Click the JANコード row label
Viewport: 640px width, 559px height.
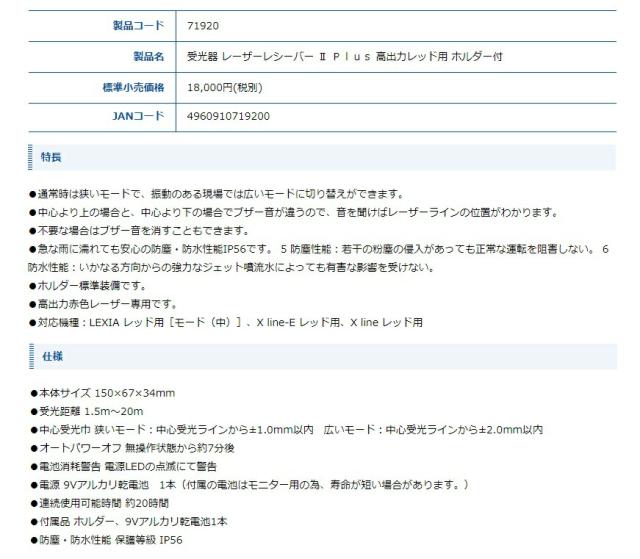click(x=138, y=116)
